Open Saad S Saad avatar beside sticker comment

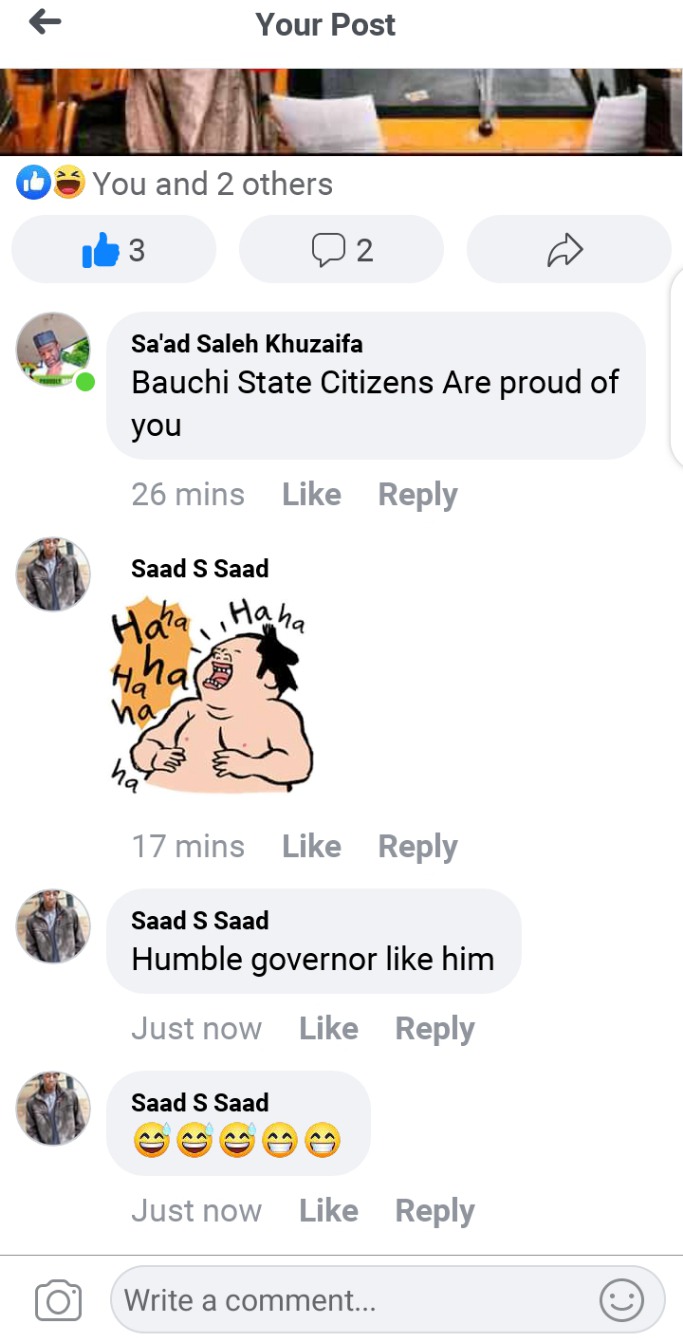(x=54, y=574)
